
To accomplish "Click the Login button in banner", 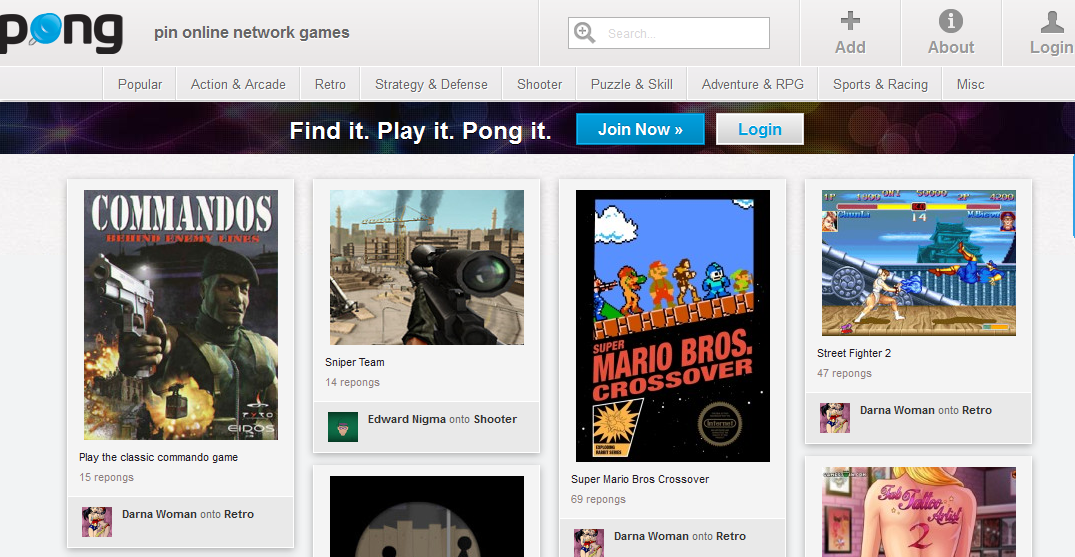I will (x=760, y=129).
